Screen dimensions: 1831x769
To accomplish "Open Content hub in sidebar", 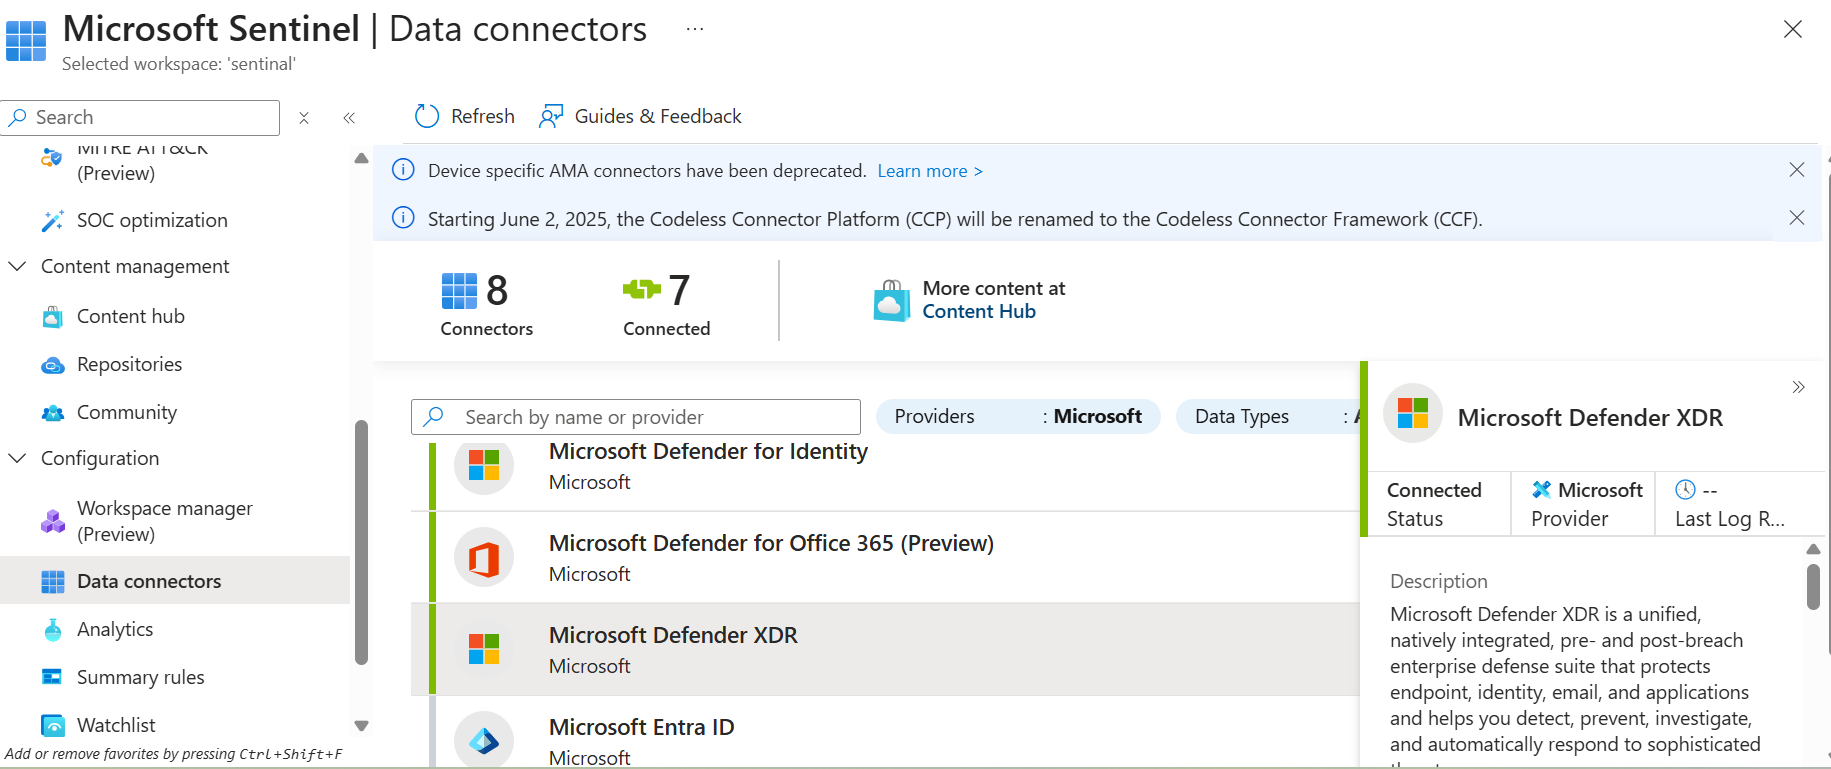I will 131,316.
